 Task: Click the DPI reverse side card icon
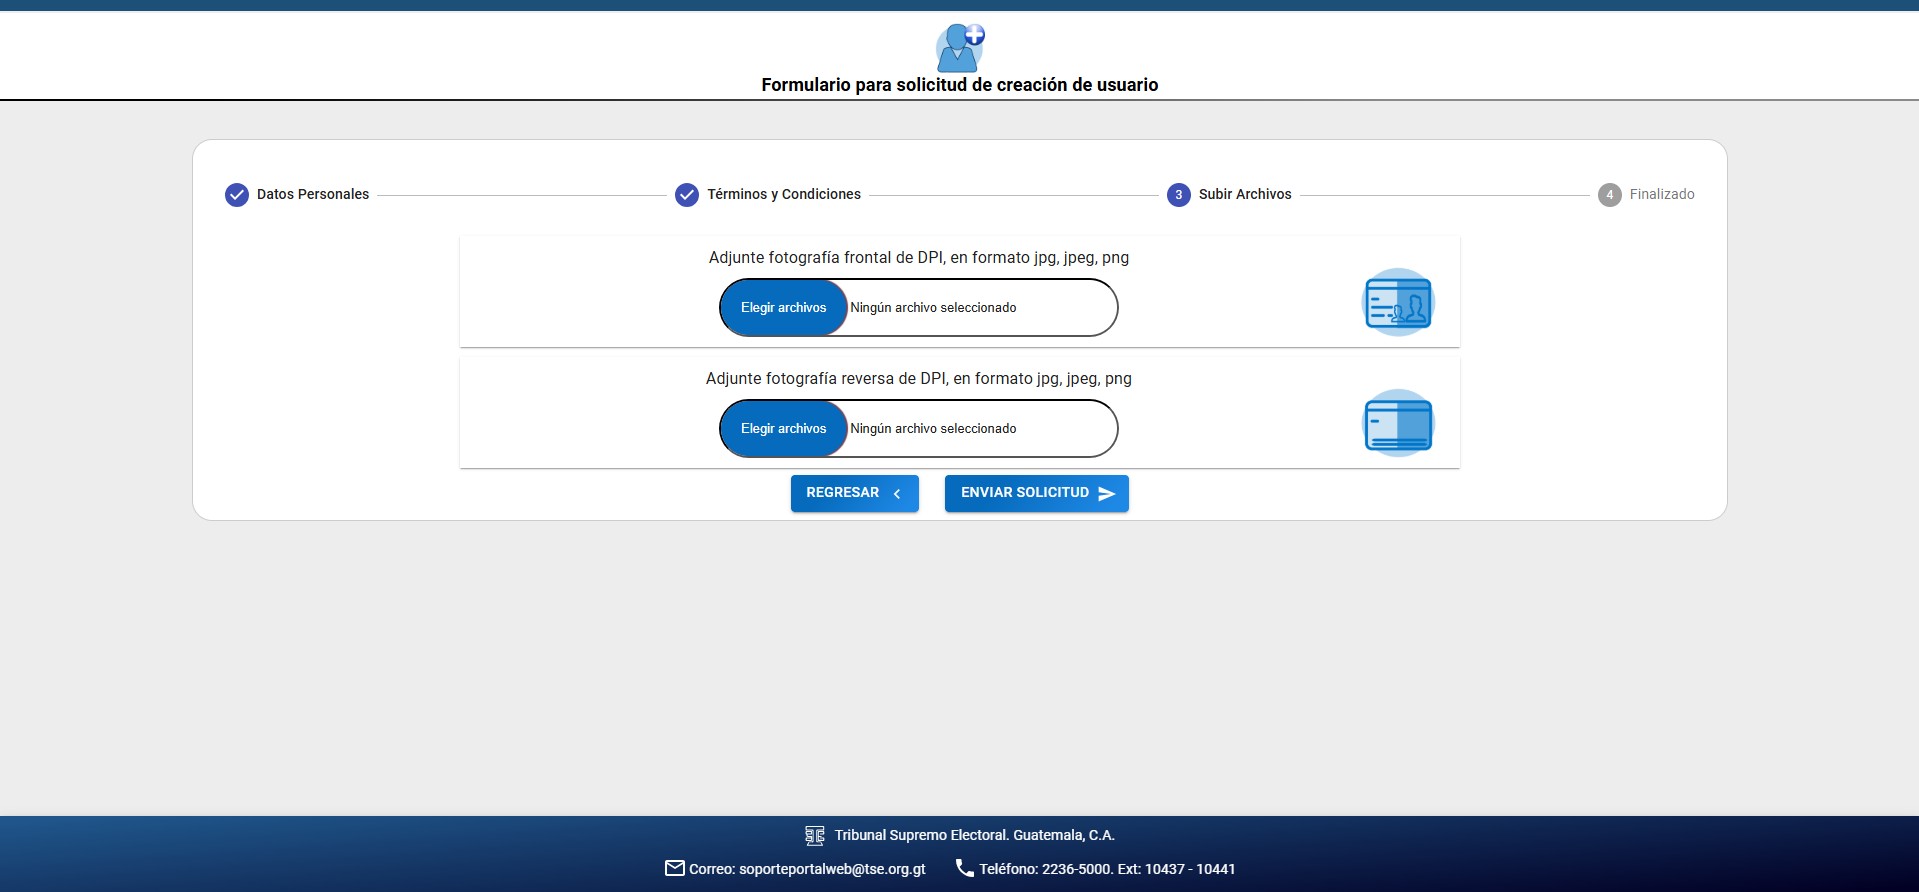pos(1398,423)
